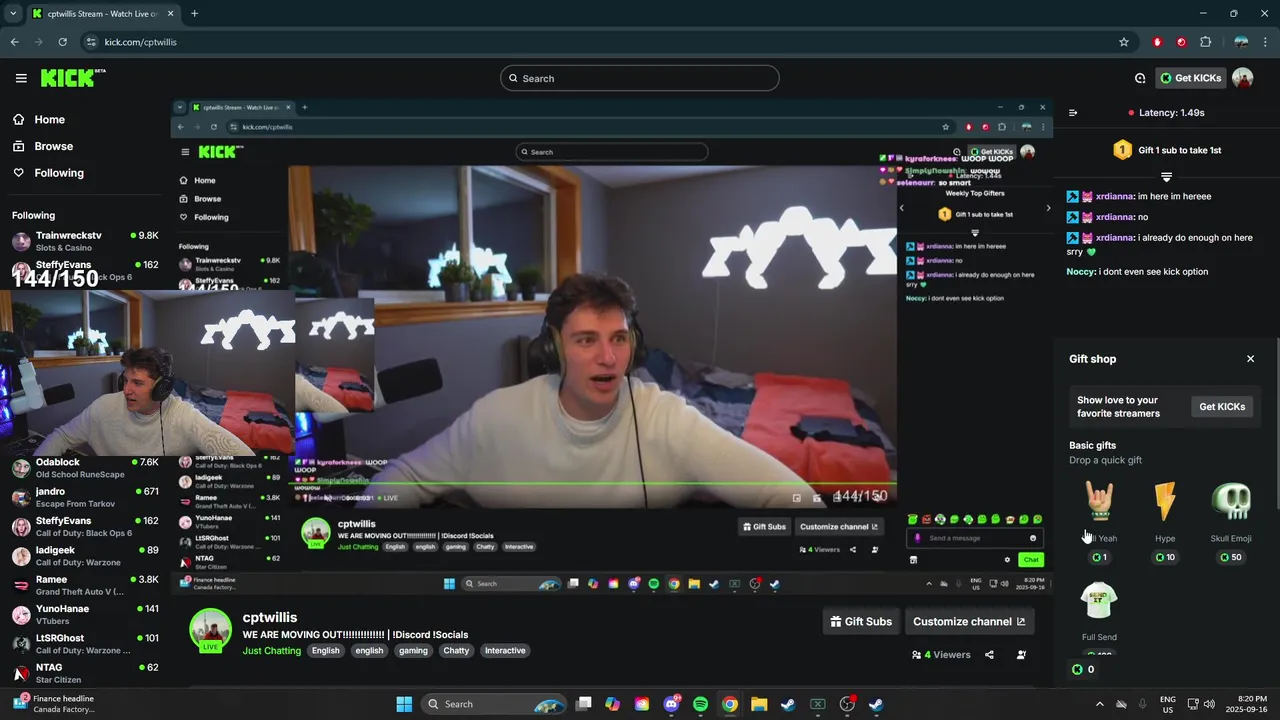Image resolution: width=1280 pixels, height=720 pixels.
Task: Click Noccy's username in chat
Action: pyautogui.click(x=1081, y=271)
